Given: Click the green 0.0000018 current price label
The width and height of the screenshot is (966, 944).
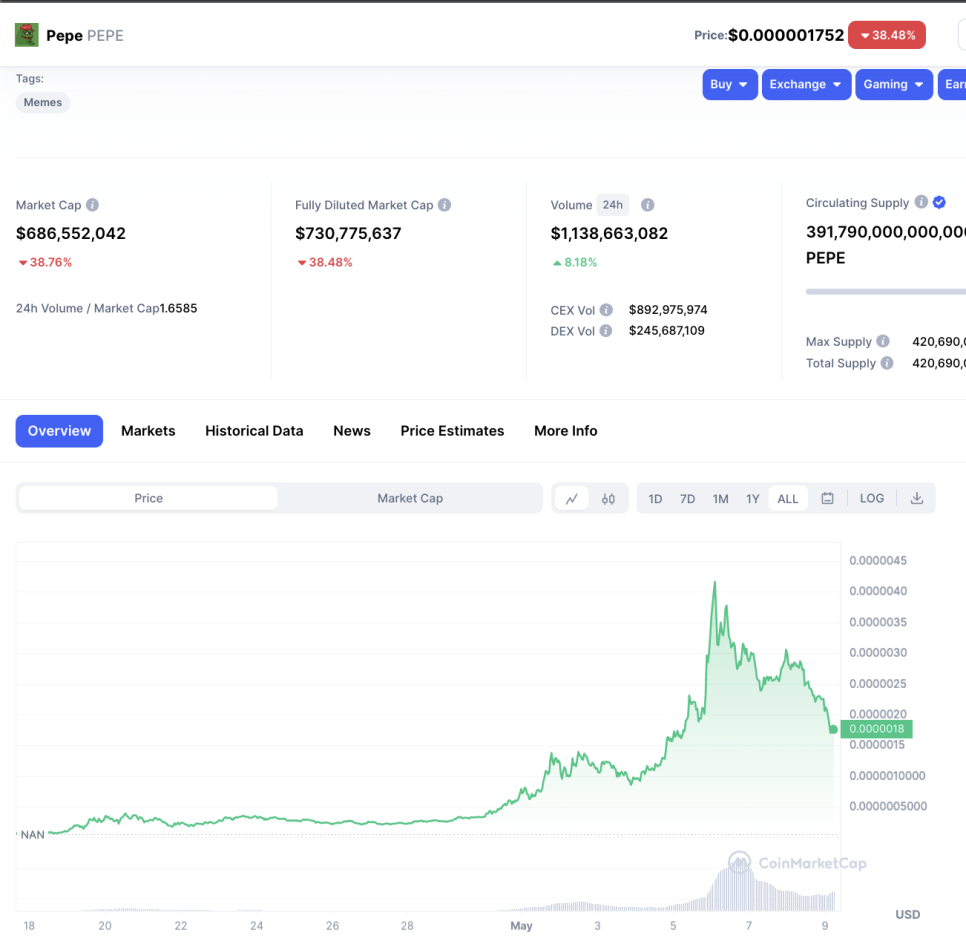Looking at the screenshot, I should pos(876,729).
